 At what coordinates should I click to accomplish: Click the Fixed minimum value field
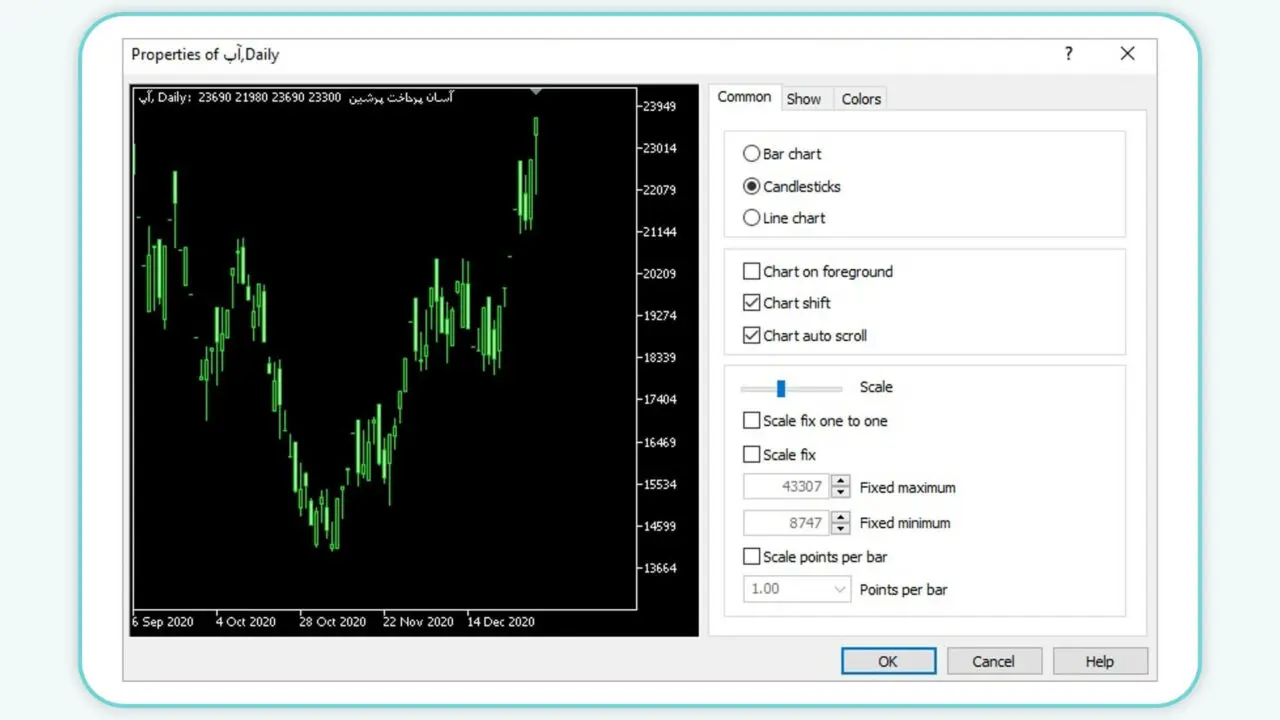(x=786, y=523)
